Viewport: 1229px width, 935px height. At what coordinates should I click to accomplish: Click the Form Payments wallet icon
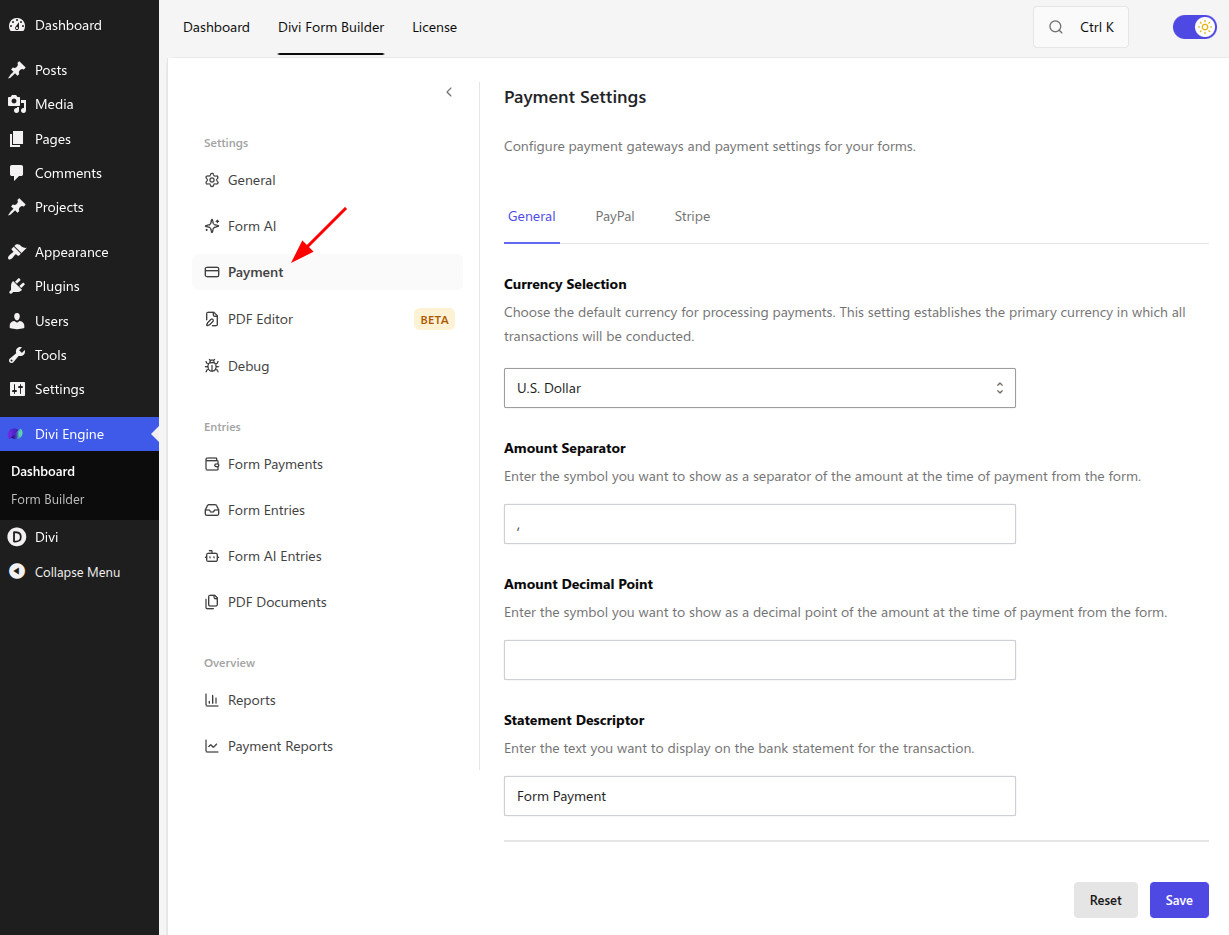point(212,464)
